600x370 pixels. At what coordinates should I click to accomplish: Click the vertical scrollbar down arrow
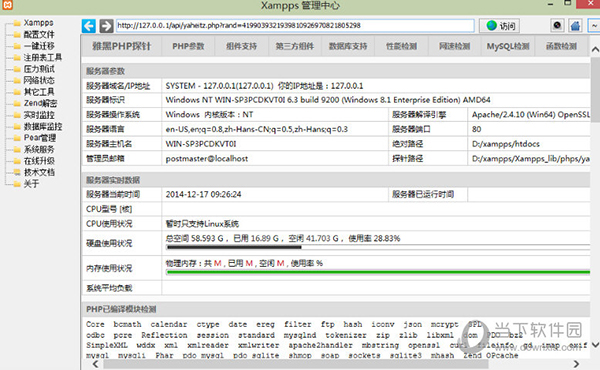(x=595, y=345)
